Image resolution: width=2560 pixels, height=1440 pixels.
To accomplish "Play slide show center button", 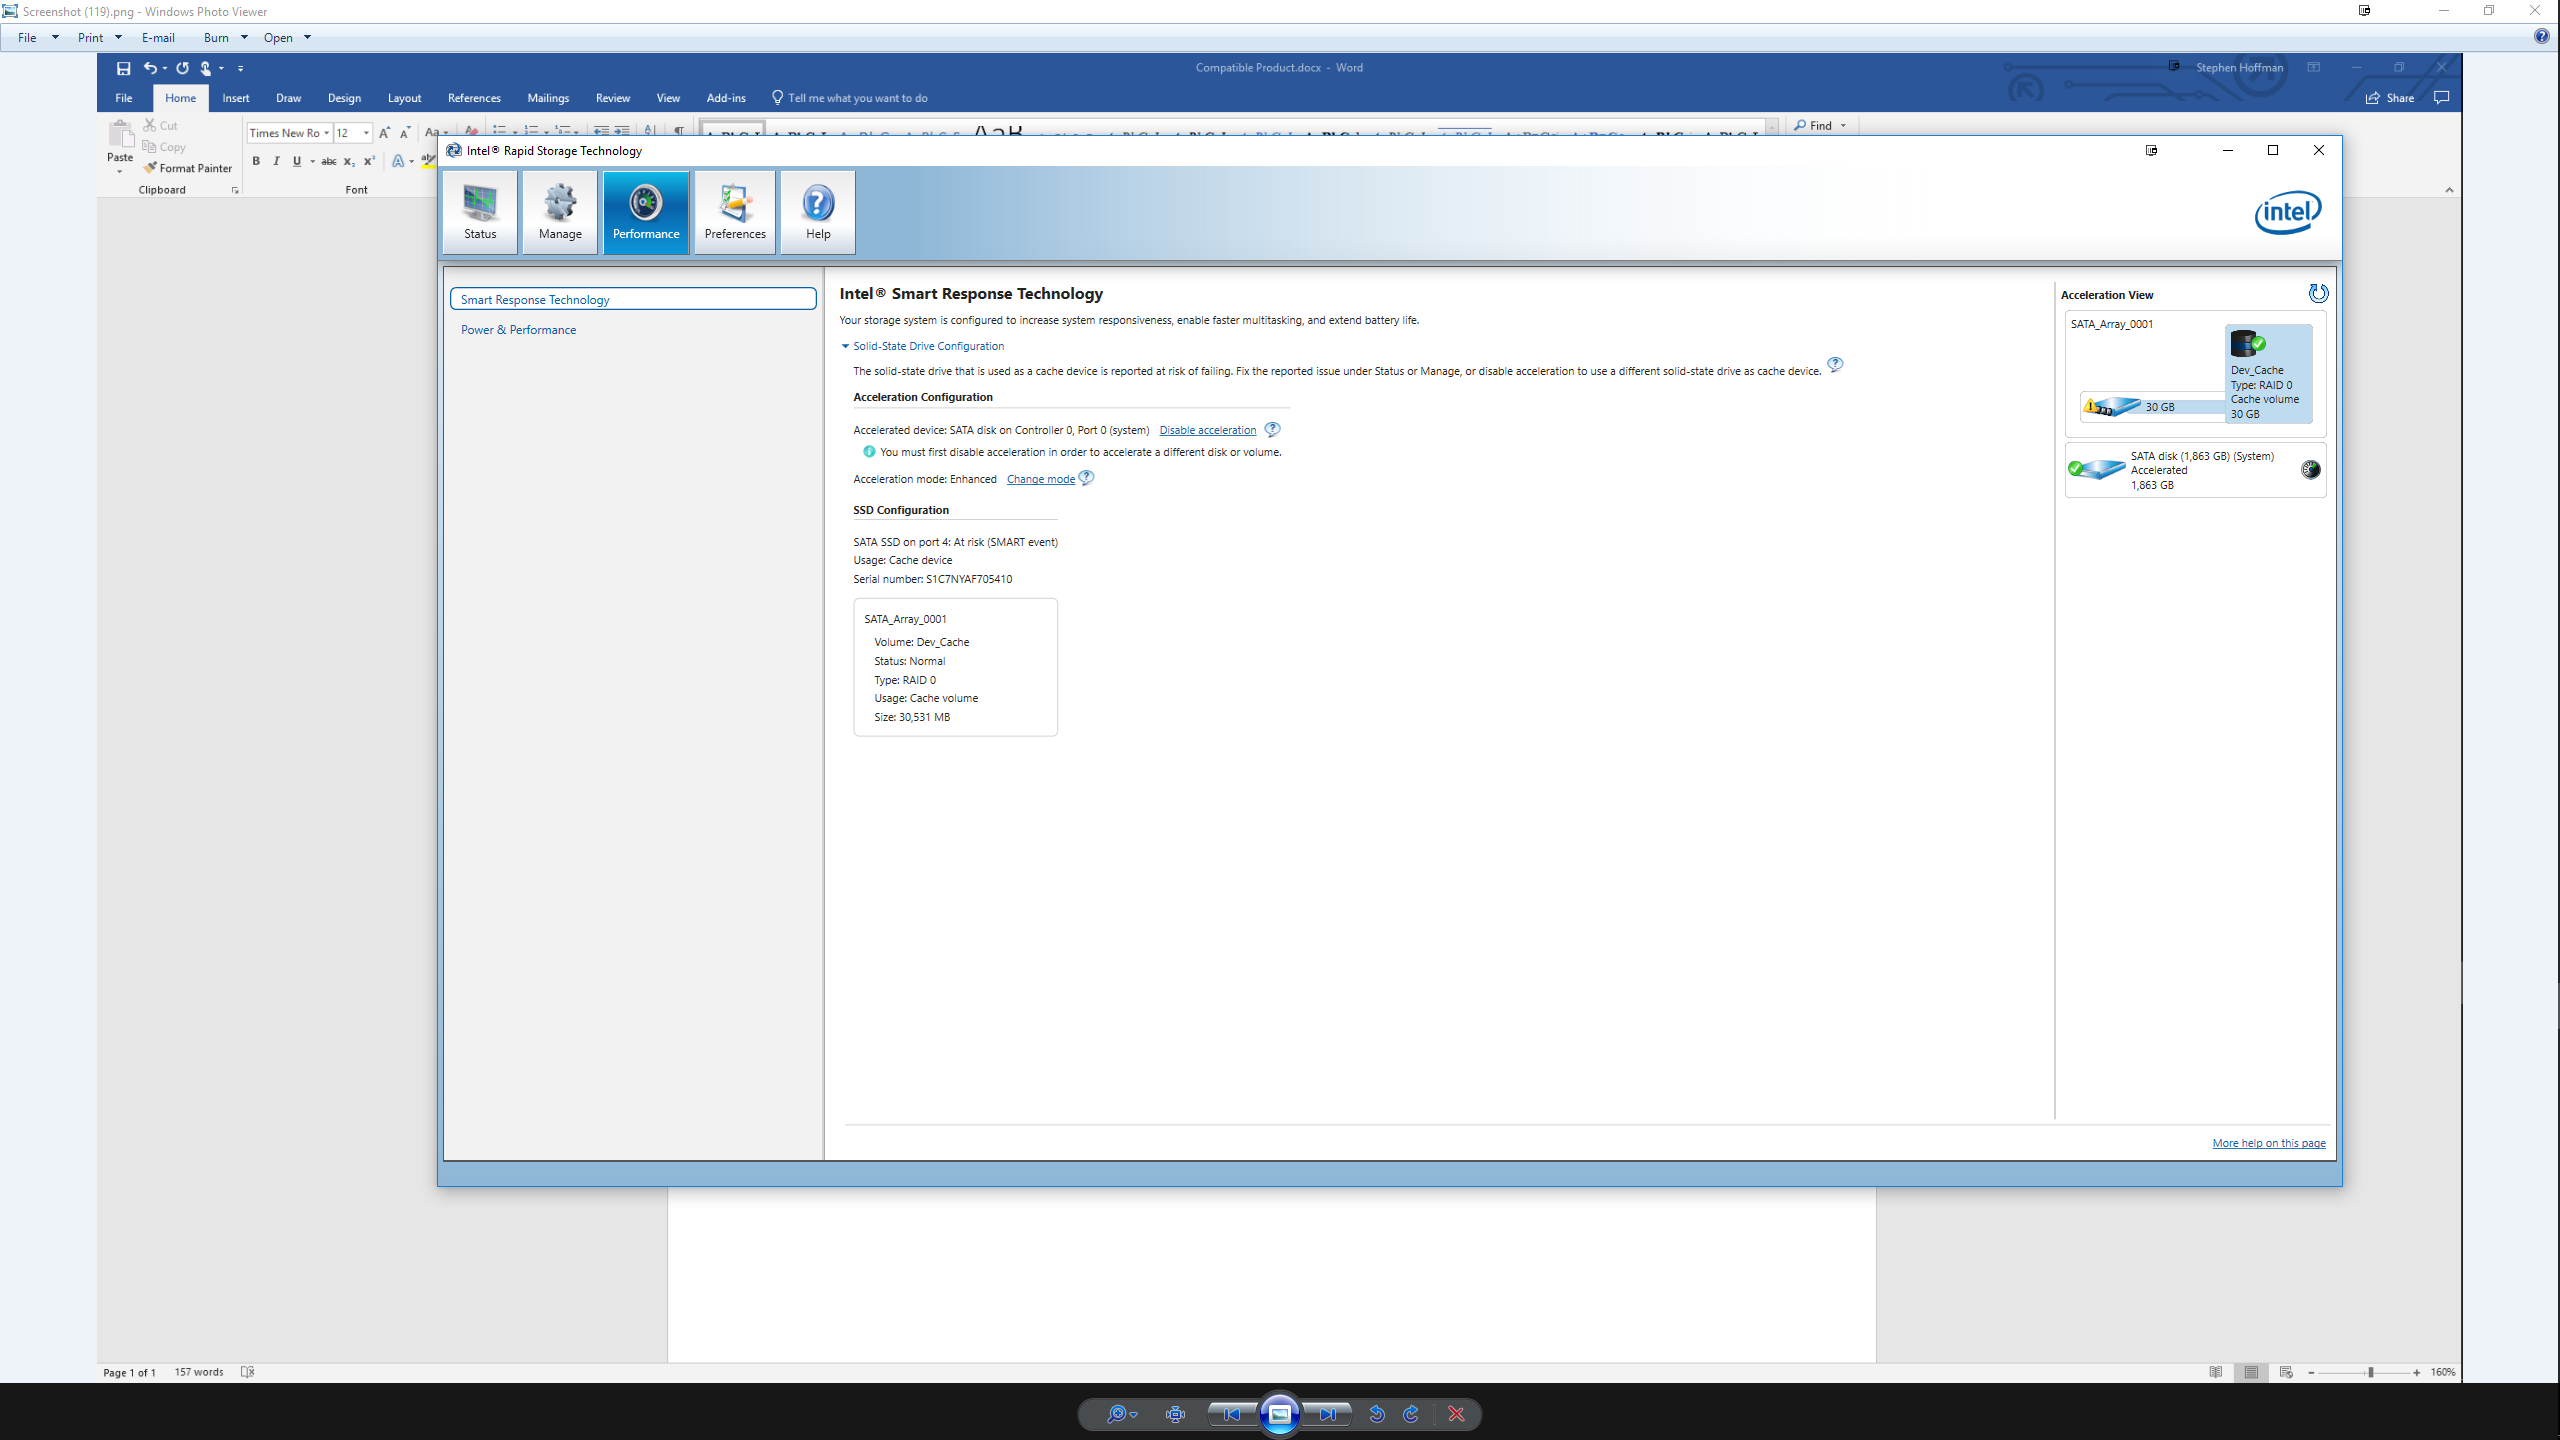I will pyautogui.click(x=1280, y=1414).
